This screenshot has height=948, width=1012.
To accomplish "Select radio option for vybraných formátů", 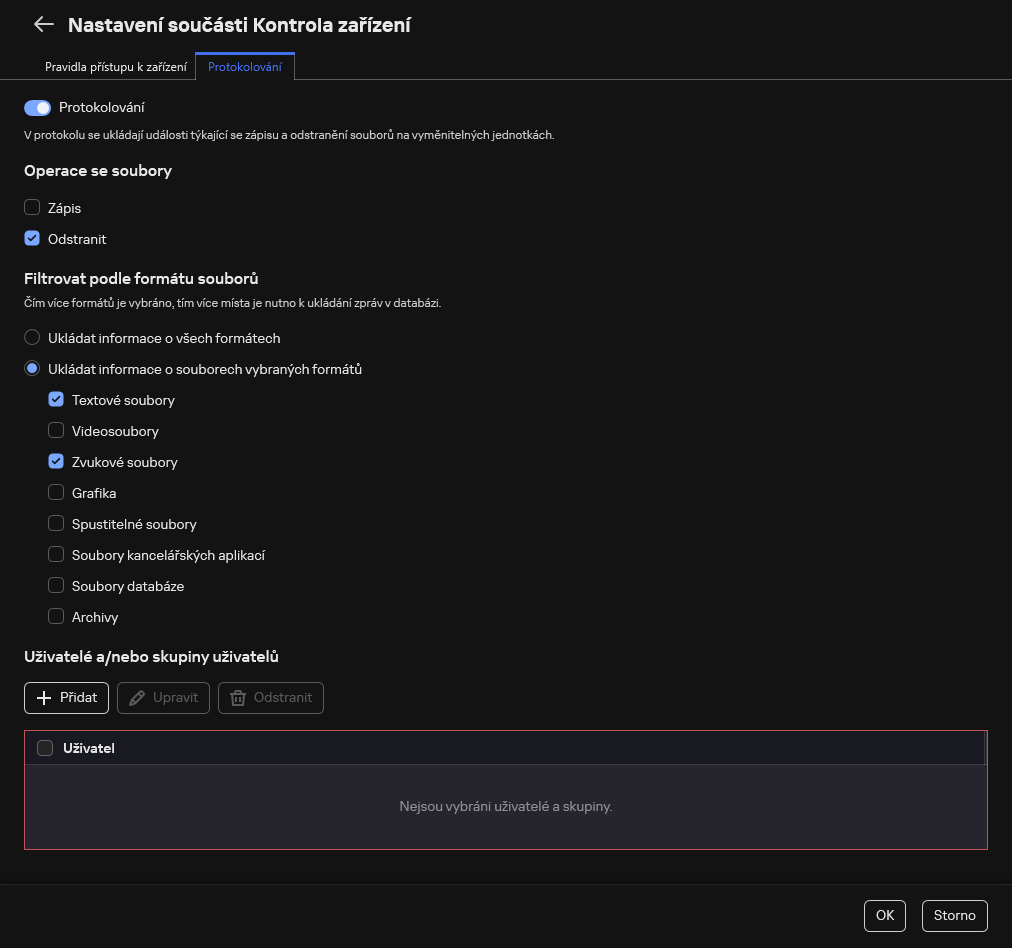I will (x=31, y=368).
